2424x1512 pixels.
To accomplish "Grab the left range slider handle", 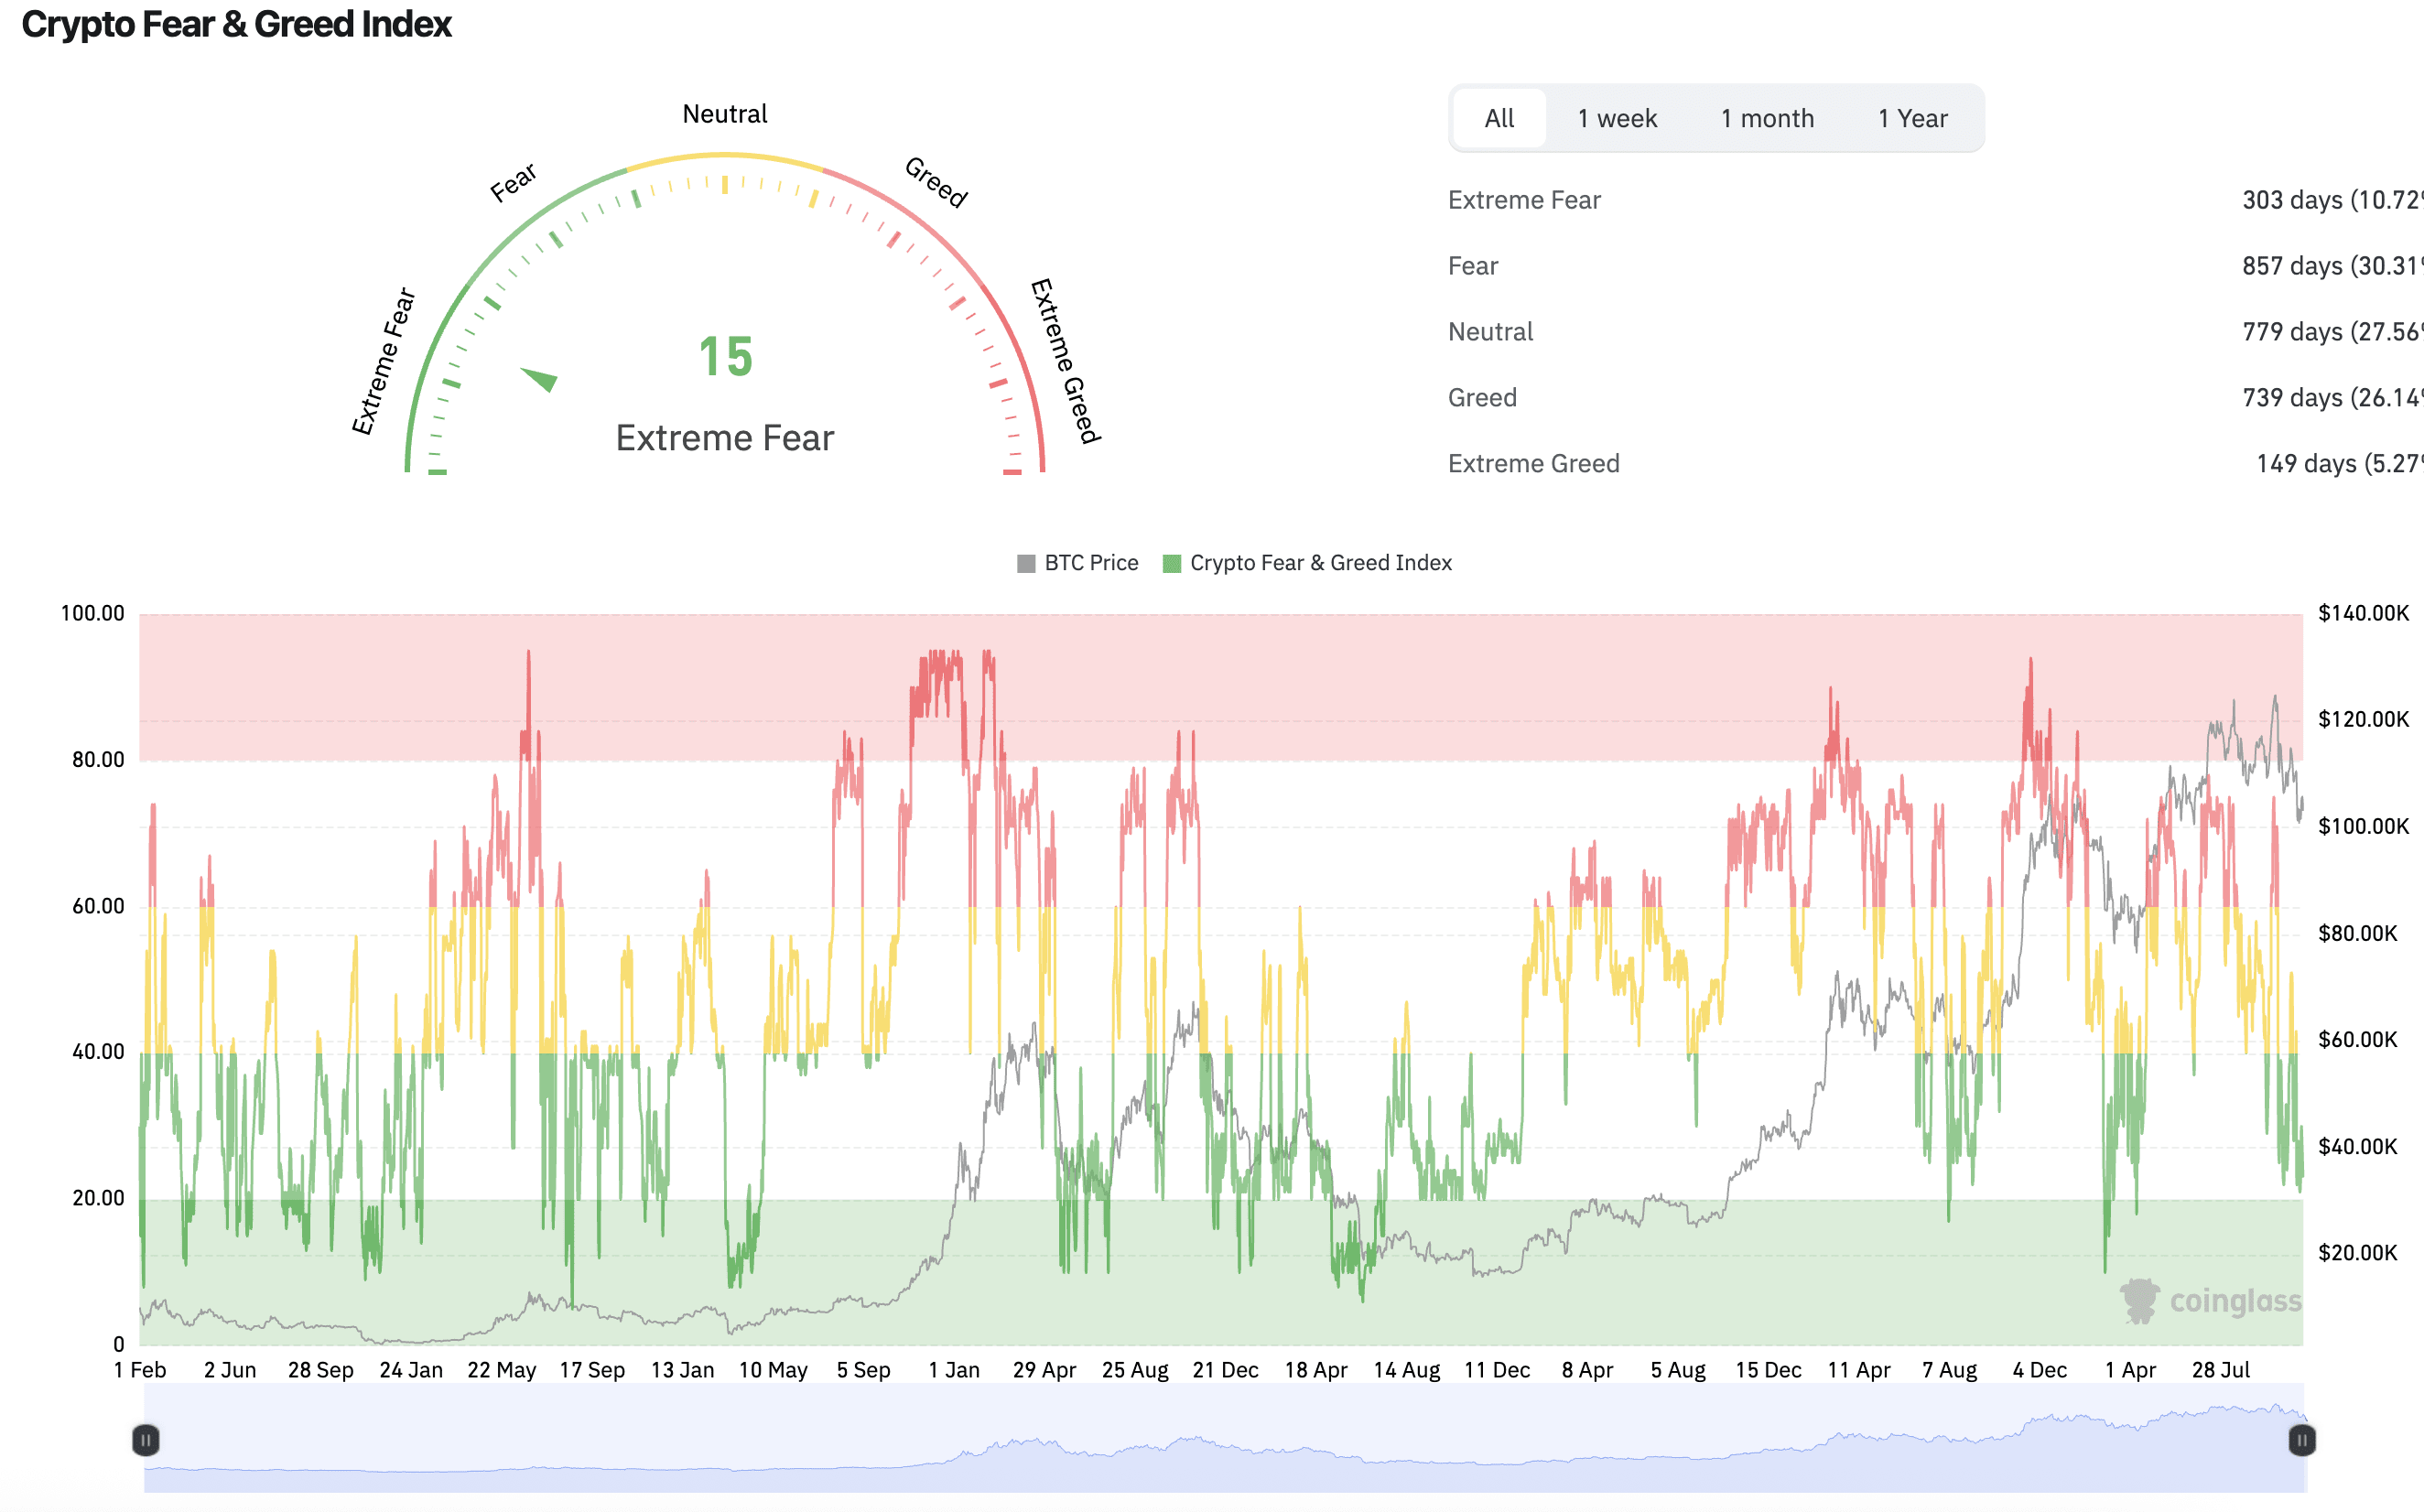I will click(146, 1440).
